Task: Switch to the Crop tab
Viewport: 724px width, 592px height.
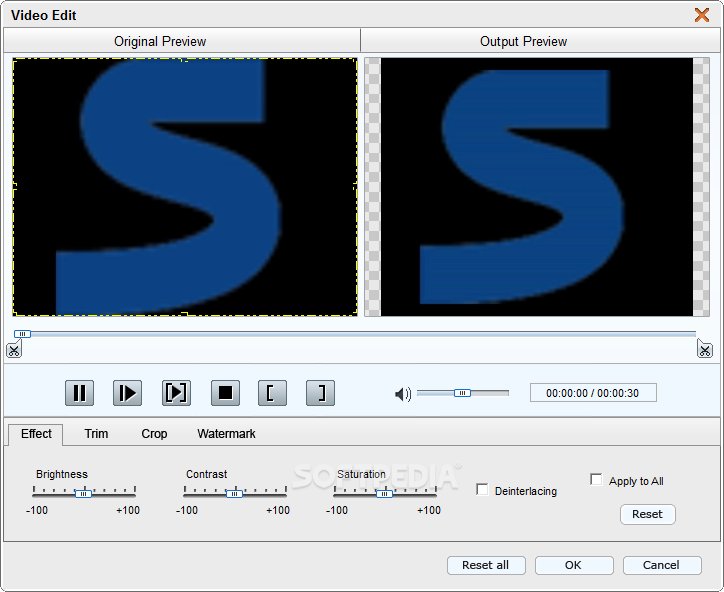Action: [x=154, y=434]
